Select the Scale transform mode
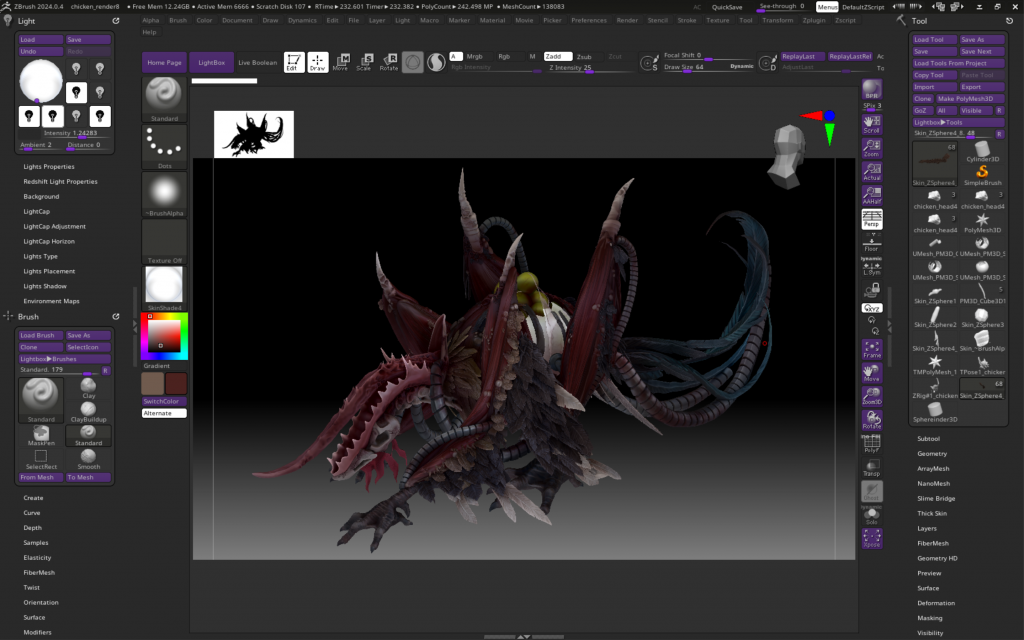 pos(364,62)
